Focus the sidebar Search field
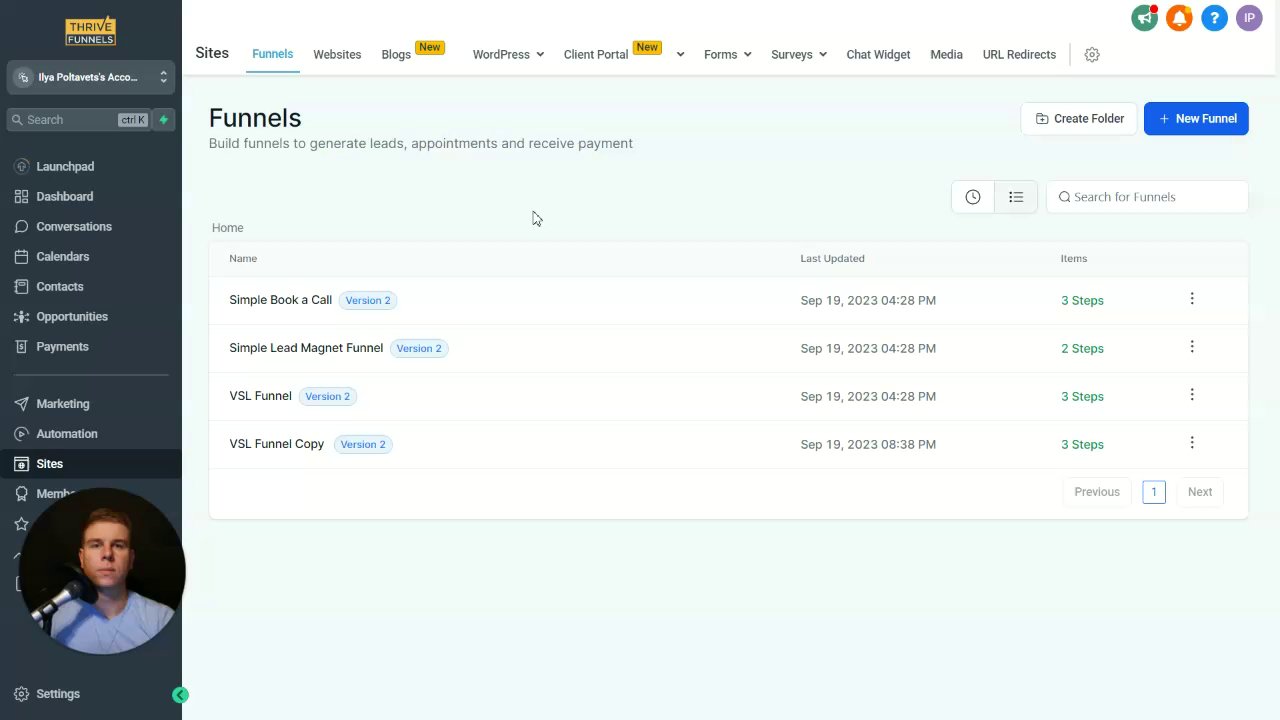The image size is (1280, 720). pyautogui.click(x=78, y=120)
